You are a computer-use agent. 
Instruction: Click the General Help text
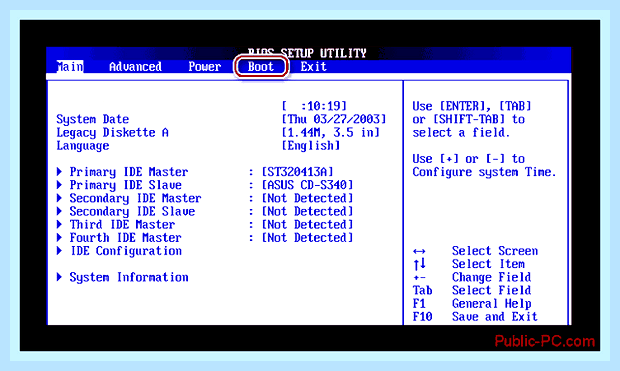[x=491, y=304]
